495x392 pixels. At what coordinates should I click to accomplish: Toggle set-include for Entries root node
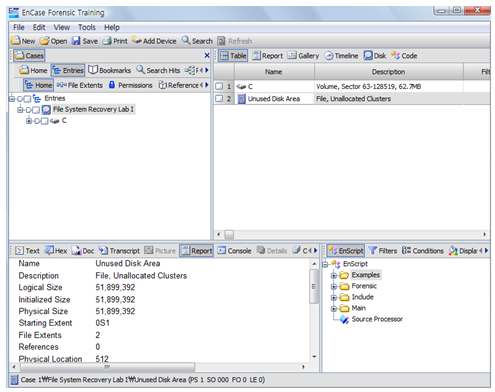[20, 99]
